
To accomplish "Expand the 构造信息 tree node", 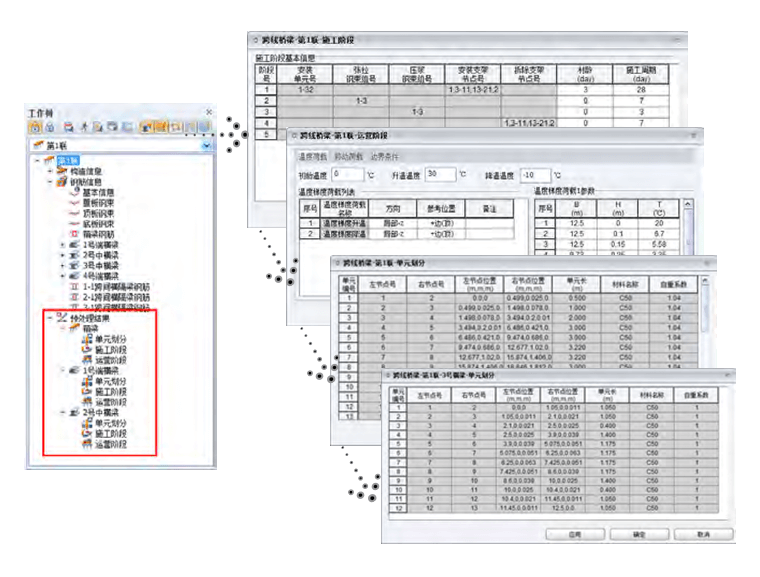I will 50,171.
